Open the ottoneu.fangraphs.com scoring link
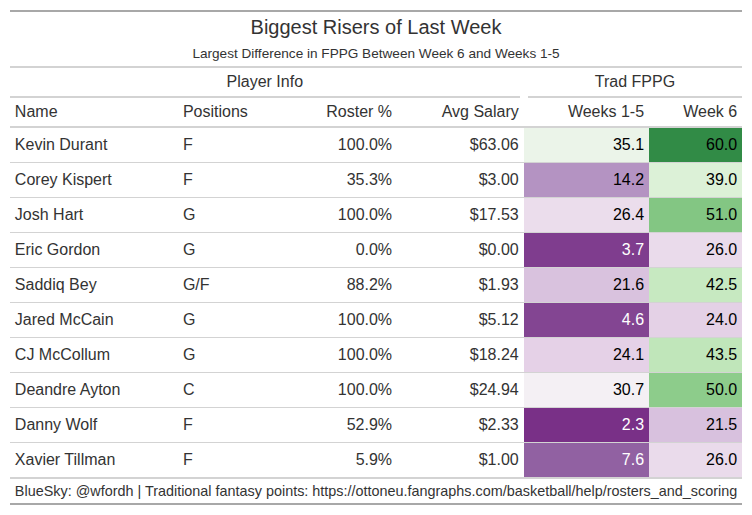 pyautogui.click(x=525, y=492)
